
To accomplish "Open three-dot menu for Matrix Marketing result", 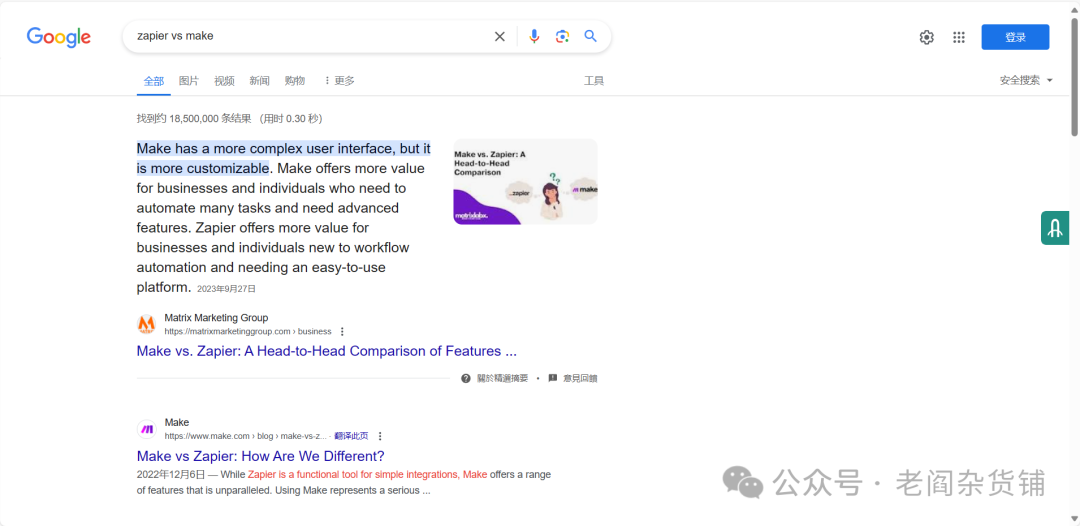I will pyautogui.click(x=342, y=331).
